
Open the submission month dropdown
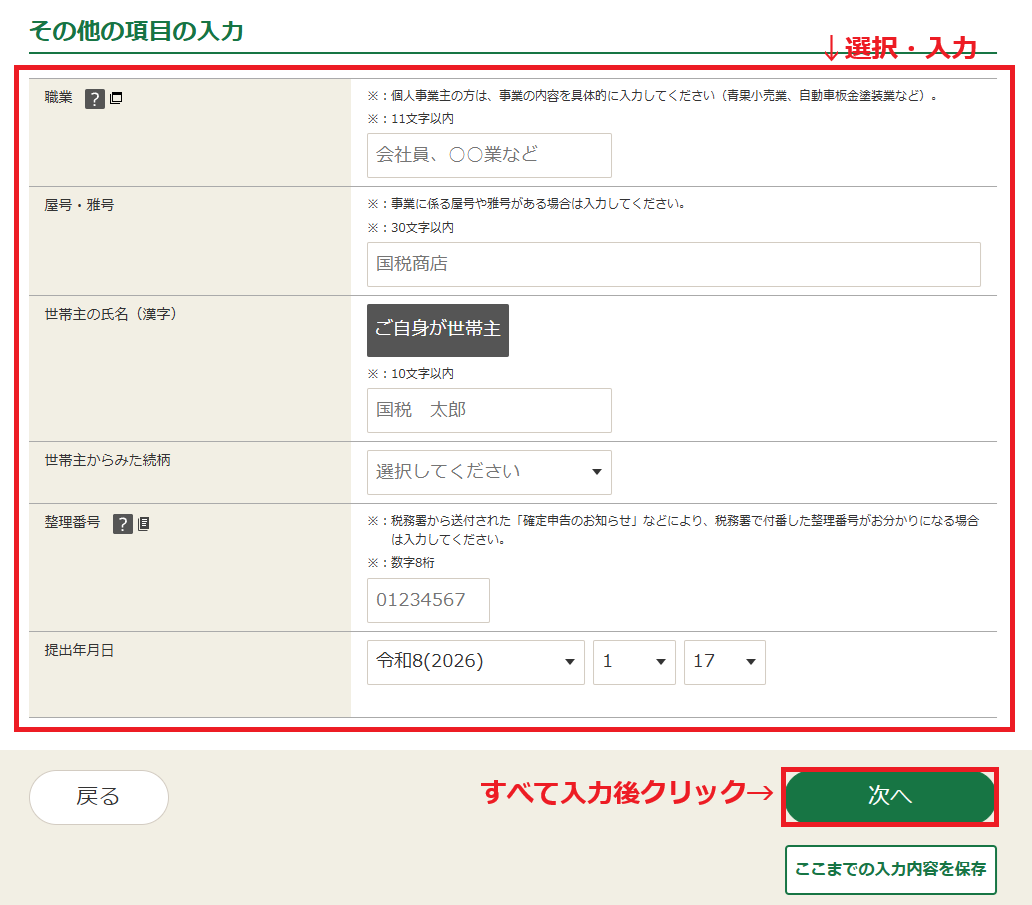(x=634, y=662)
